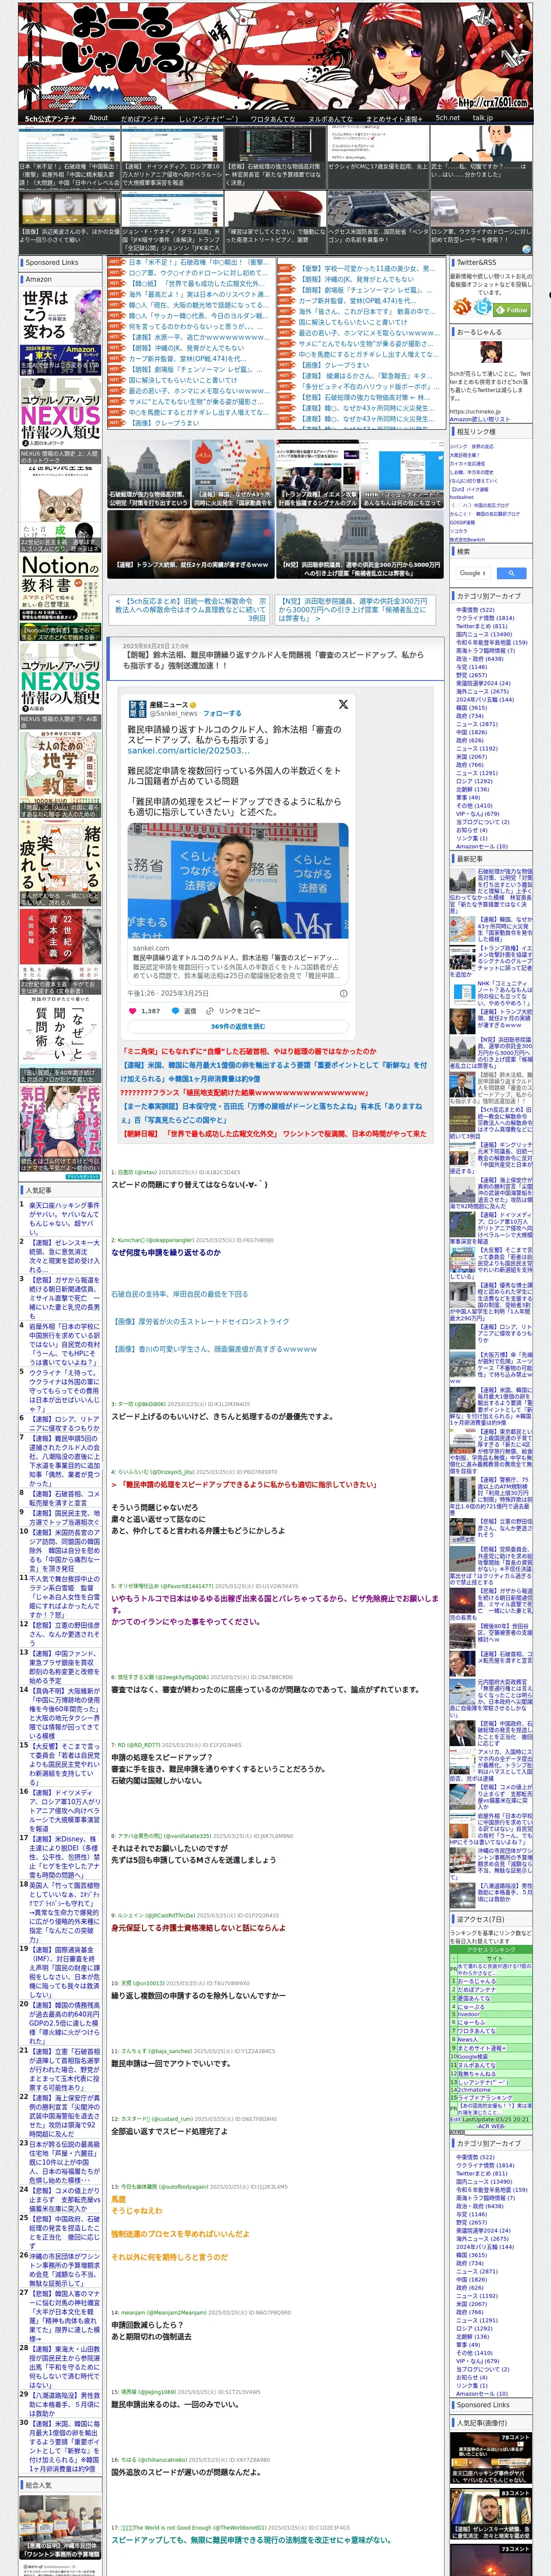Open the 5ch.net tab
The height and width of the screenshot is (2576, 551).
pos(448,118)
